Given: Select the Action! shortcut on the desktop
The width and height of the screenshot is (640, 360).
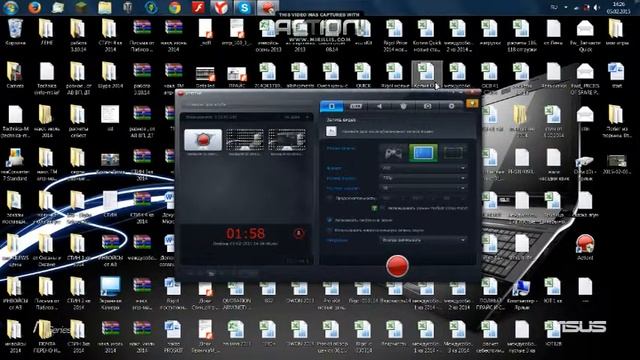Looking at the screenshot, I should point(585,247).
